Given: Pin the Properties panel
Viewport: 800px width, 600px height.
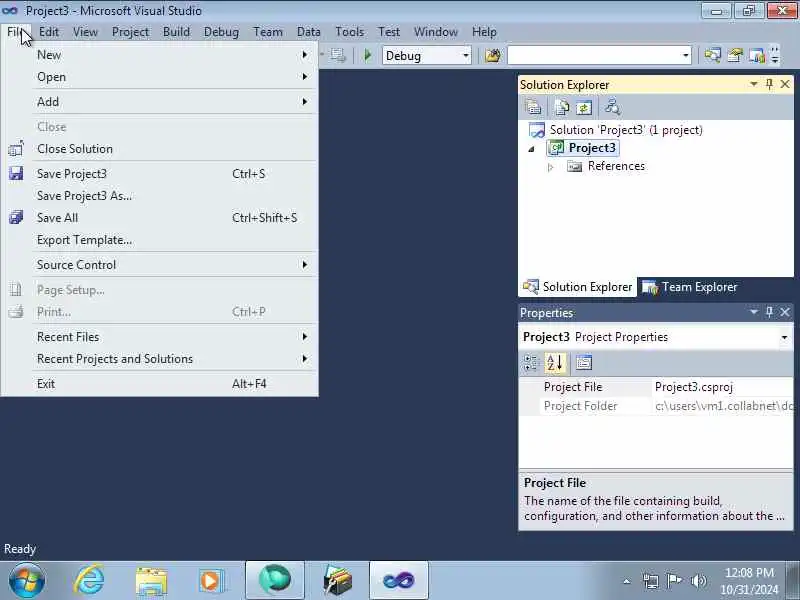Looking at the screenshot, I should tap(769, 312).
